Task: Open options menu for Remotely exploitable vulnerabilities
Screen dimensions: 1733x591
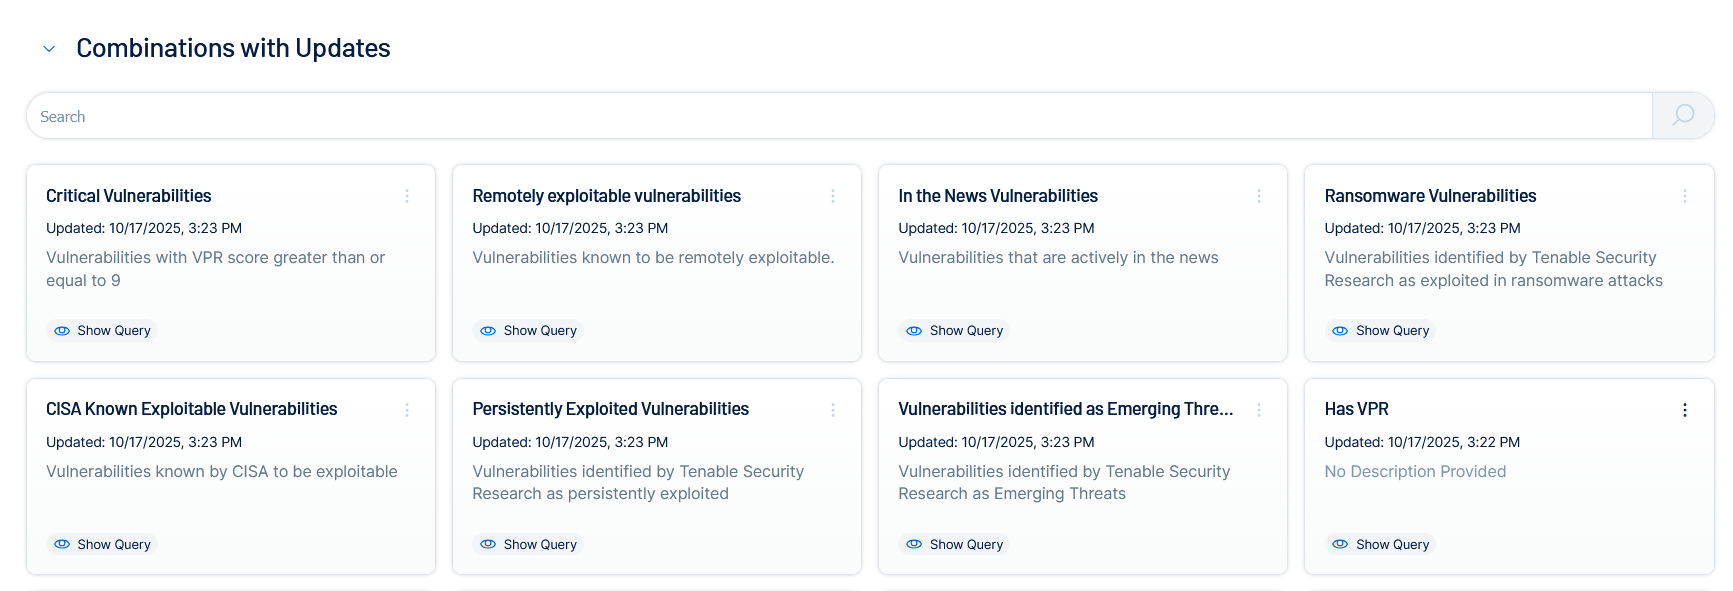Action: [x=833, y=196]
